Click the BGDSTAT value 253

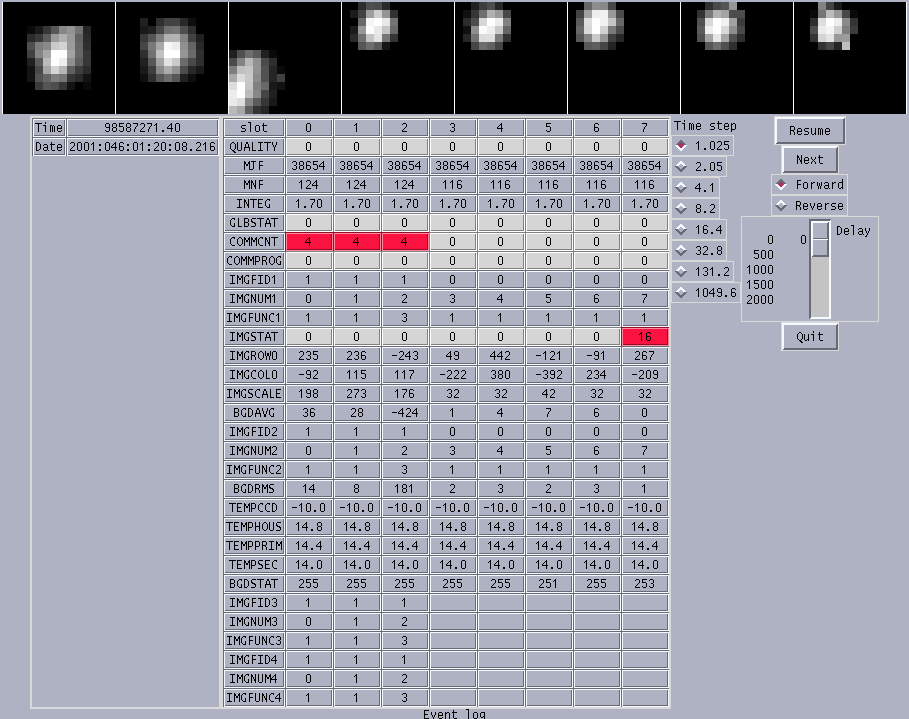click(x=645, y=584)
